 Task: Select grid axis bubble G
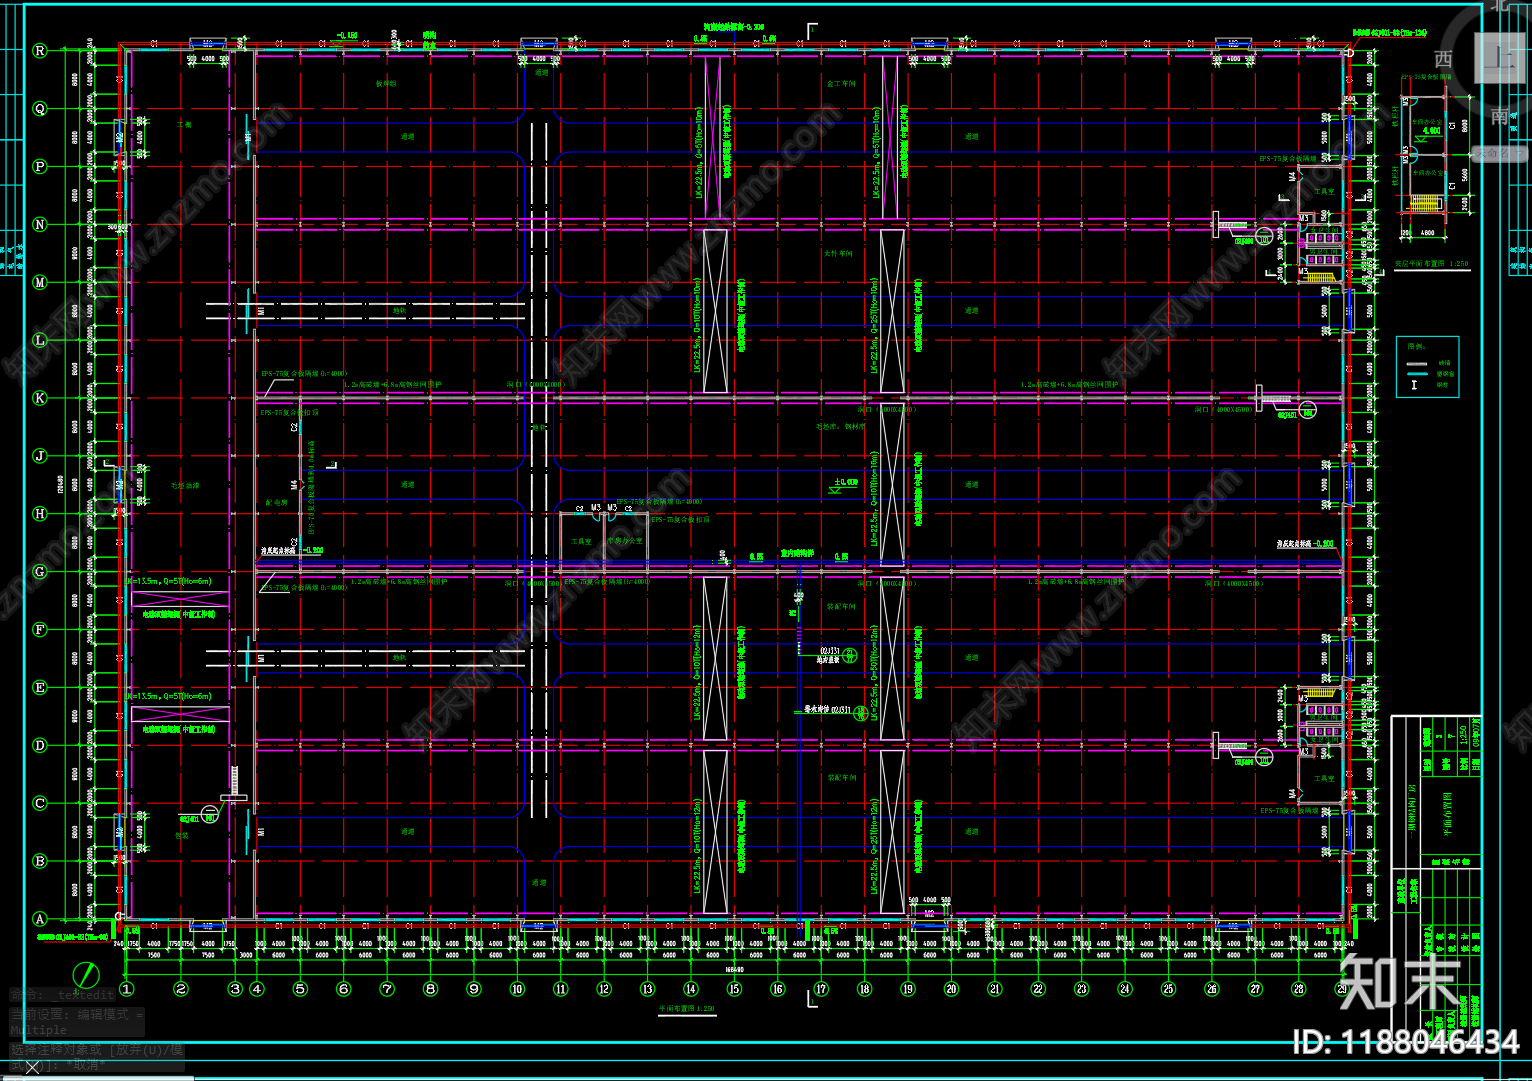(40, 572)
